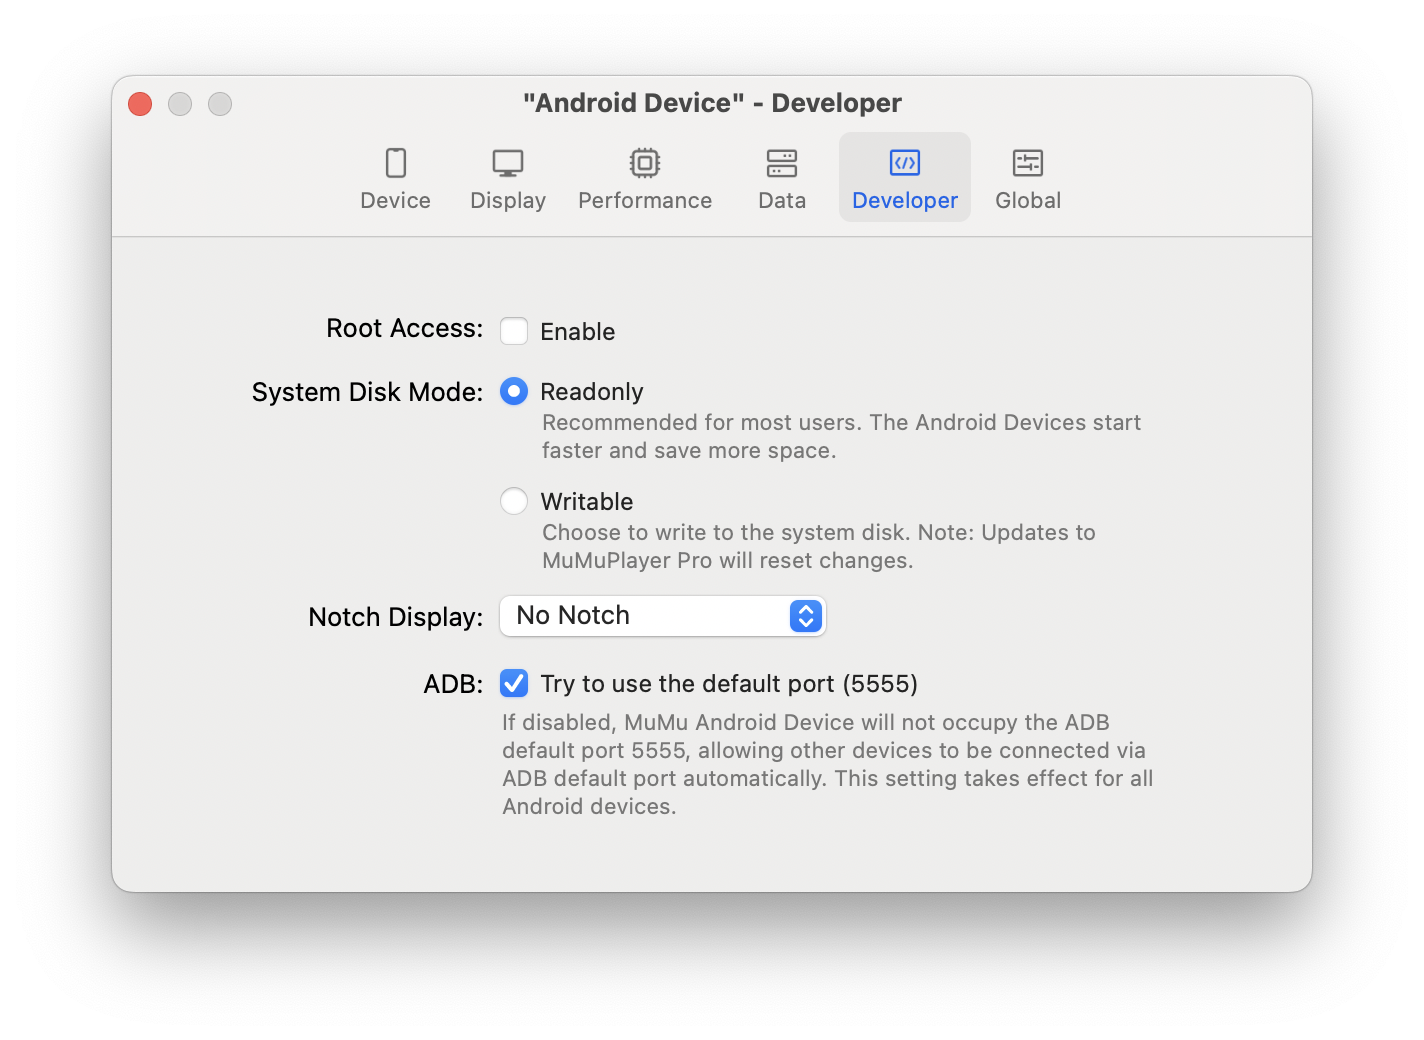Click the "Try to use the default port" text

[729, 684]
